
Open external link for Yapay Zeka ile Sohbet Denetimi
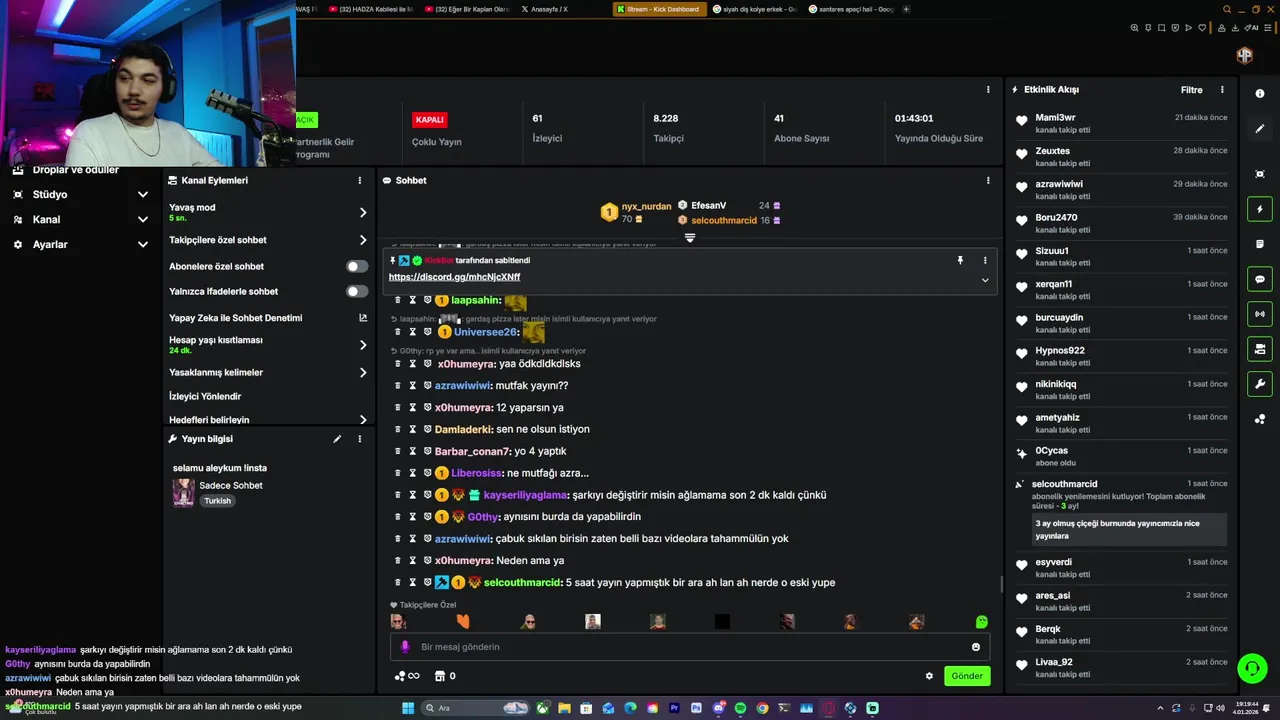[x=363, y=318]
